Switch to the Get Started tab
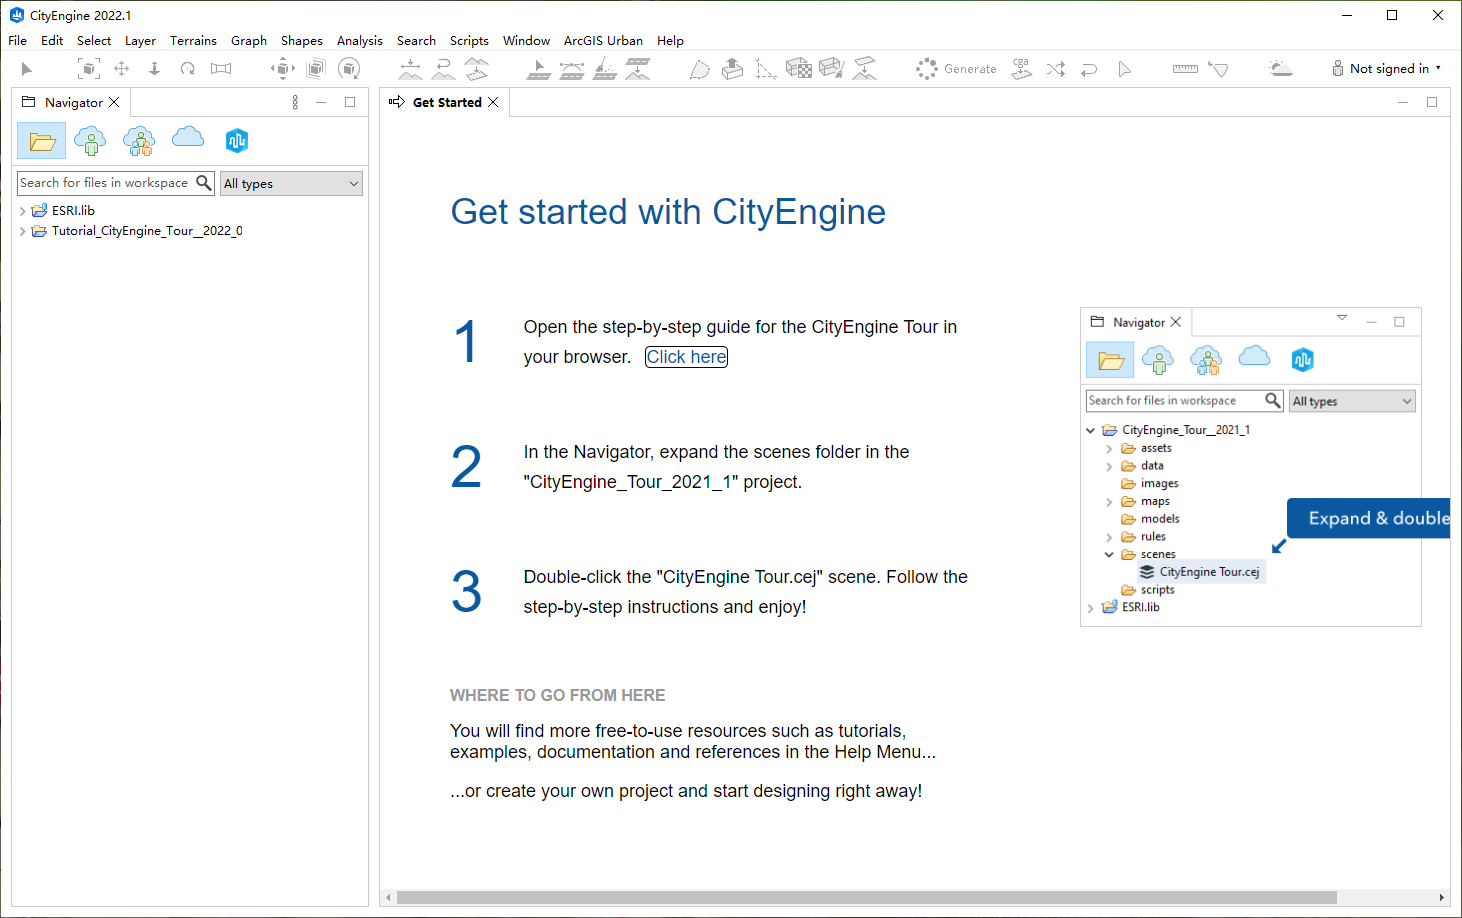The width and height of the screenshot is (1462, 918). coord(445,101)
